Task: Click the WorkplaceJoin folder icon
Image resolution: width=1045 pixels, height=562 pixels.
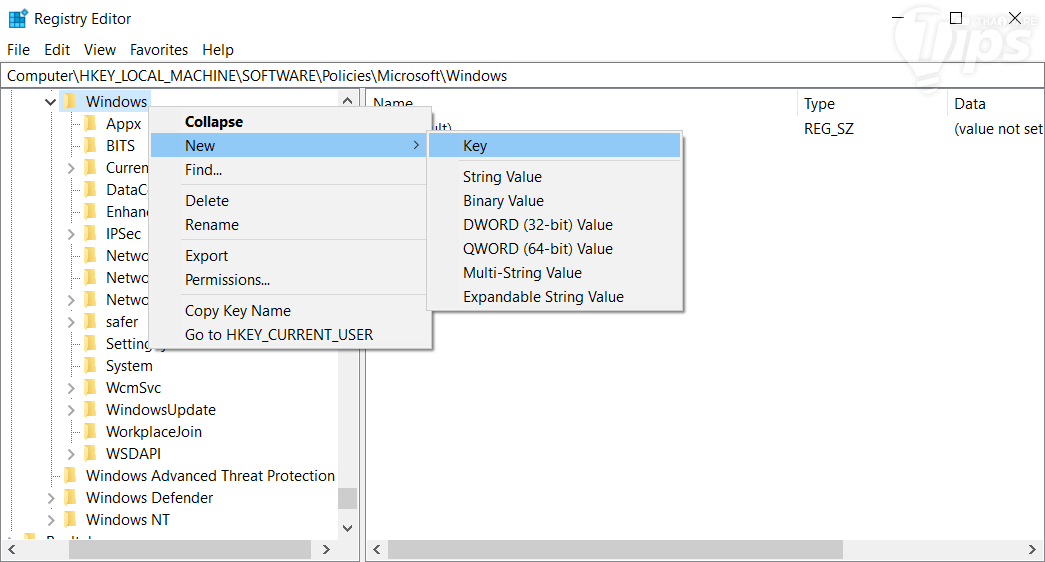Action: 91,431
